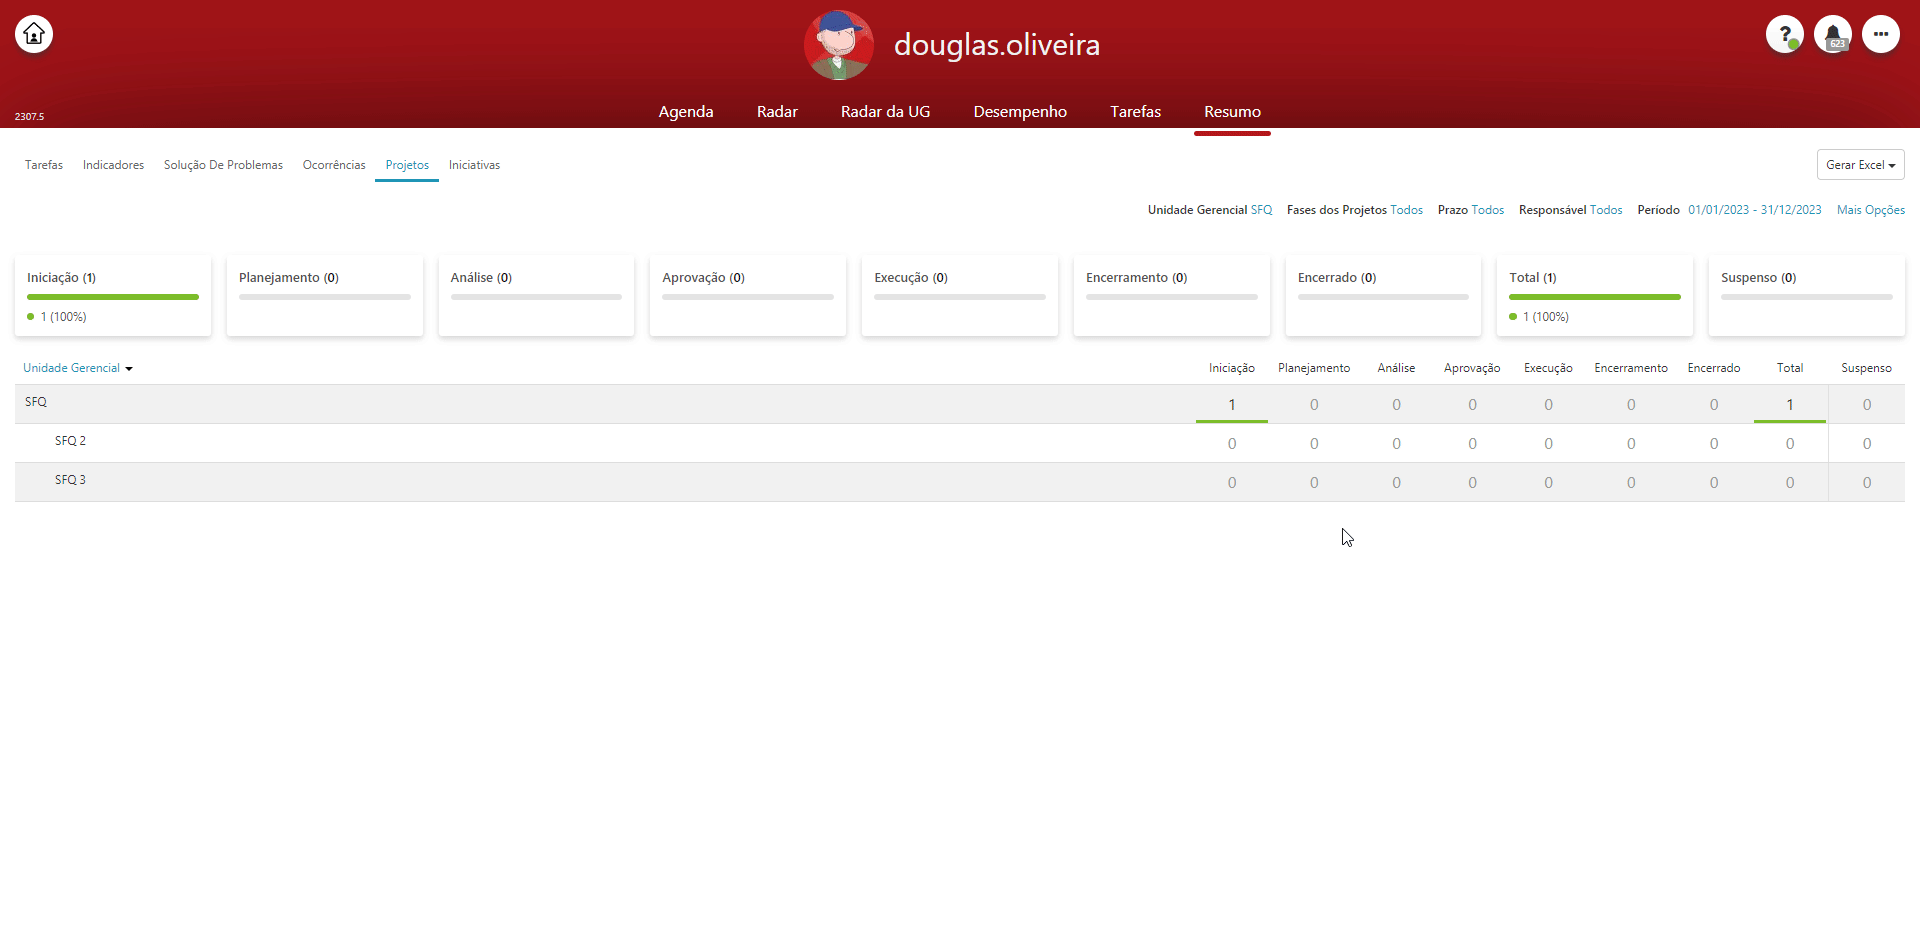The width and height of the screenshot is (1920, 937).
Task: Click the version number 2307.5
Action: [29, 117]
